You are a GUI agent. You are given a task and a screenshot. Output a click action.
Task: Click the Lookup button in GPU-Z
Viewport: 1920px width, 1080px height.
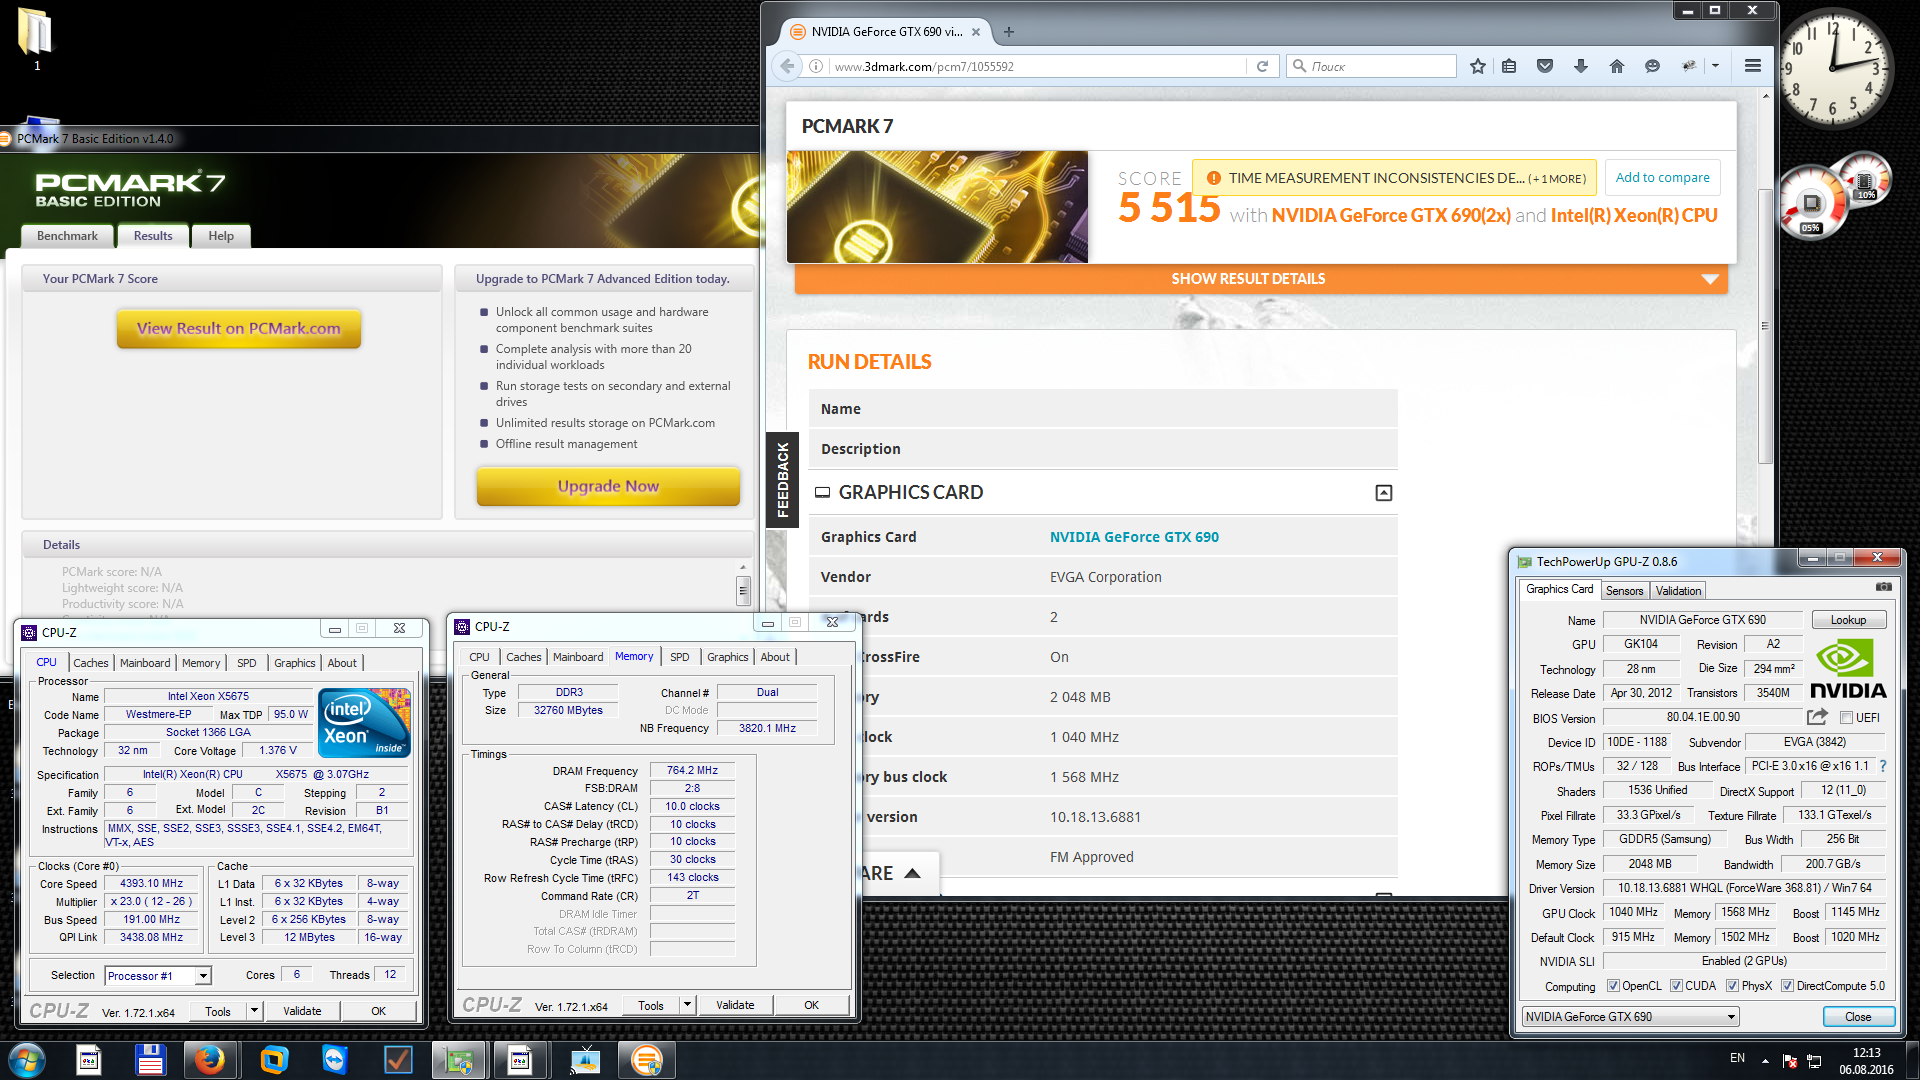point(1848,620)
